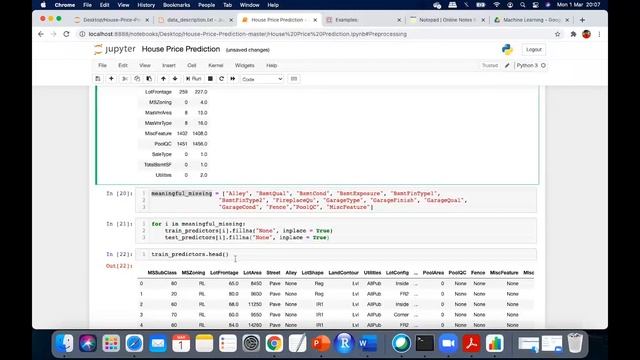Switch to the Notepad Online Notes tab
This screenshot has height=360, width=640.
click(x=448, y=20)
